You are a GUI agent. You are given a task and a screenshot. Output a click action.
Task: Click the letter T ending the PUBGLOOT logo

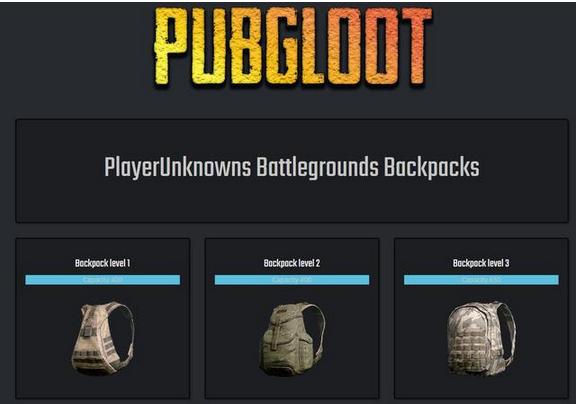(x=415, y=46)
